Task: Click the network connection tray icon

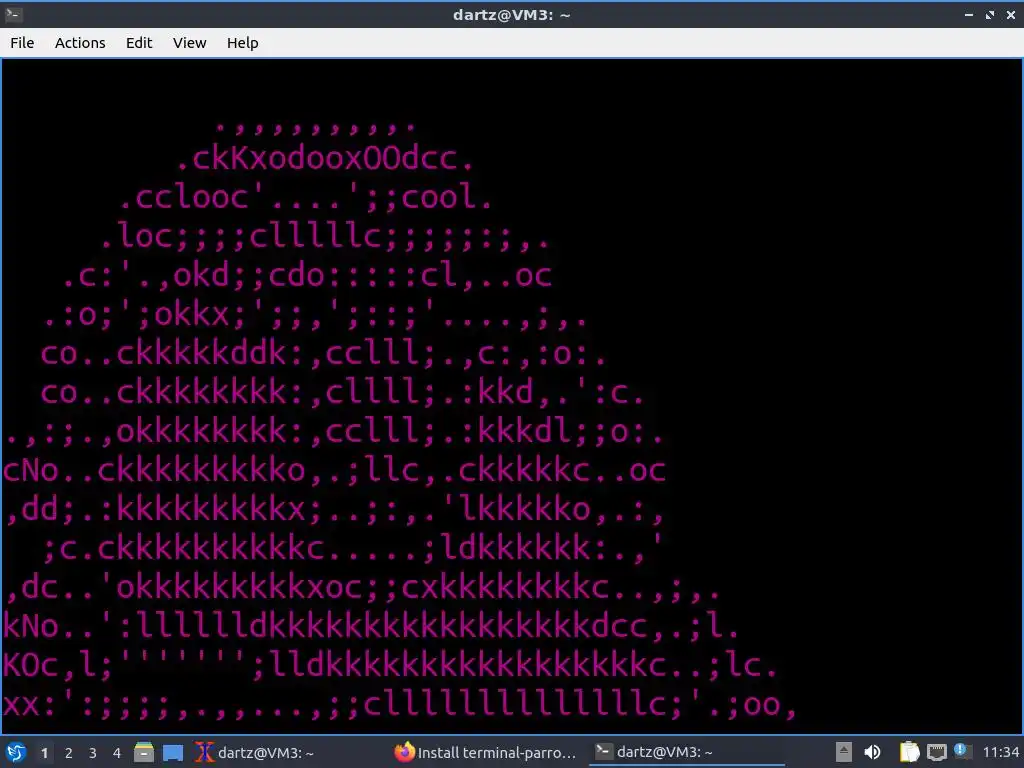Action: pyautogui.click(x=936, y=752)
